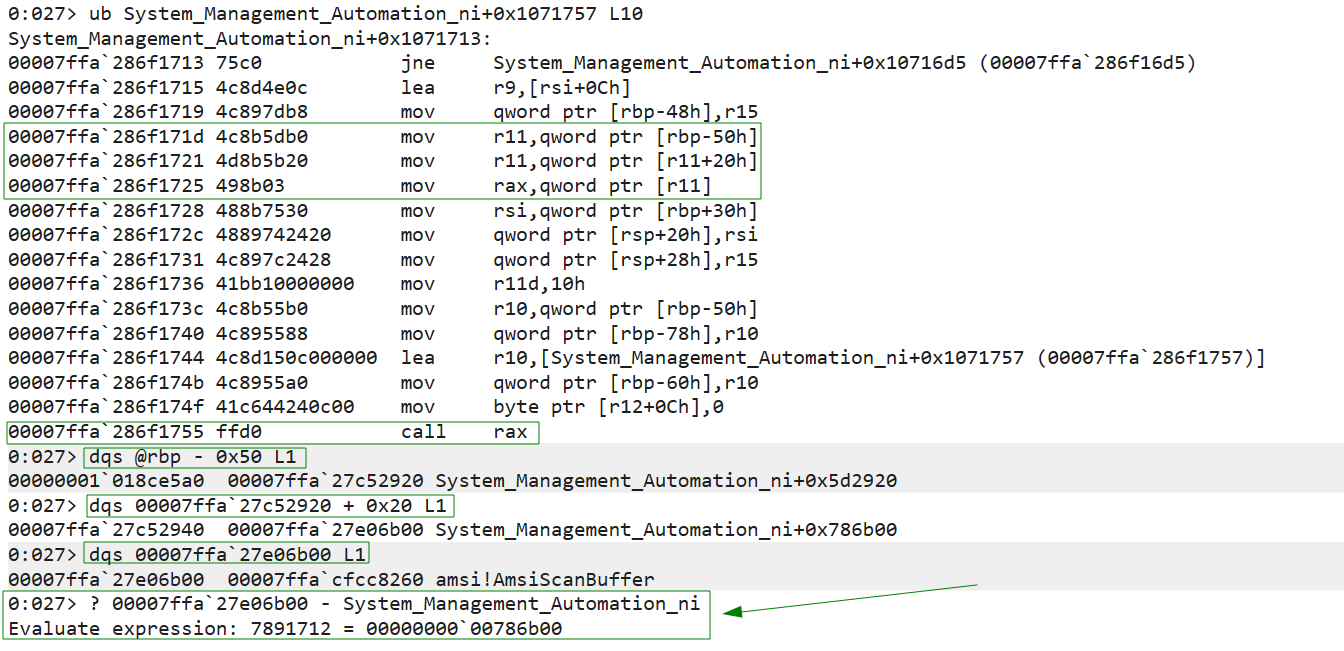The height and width of the screenshot is (651, 1344).
Task: Click the System_Management_Automation_ni+0x786b00 symbol
Action: [x=666, y=530]
